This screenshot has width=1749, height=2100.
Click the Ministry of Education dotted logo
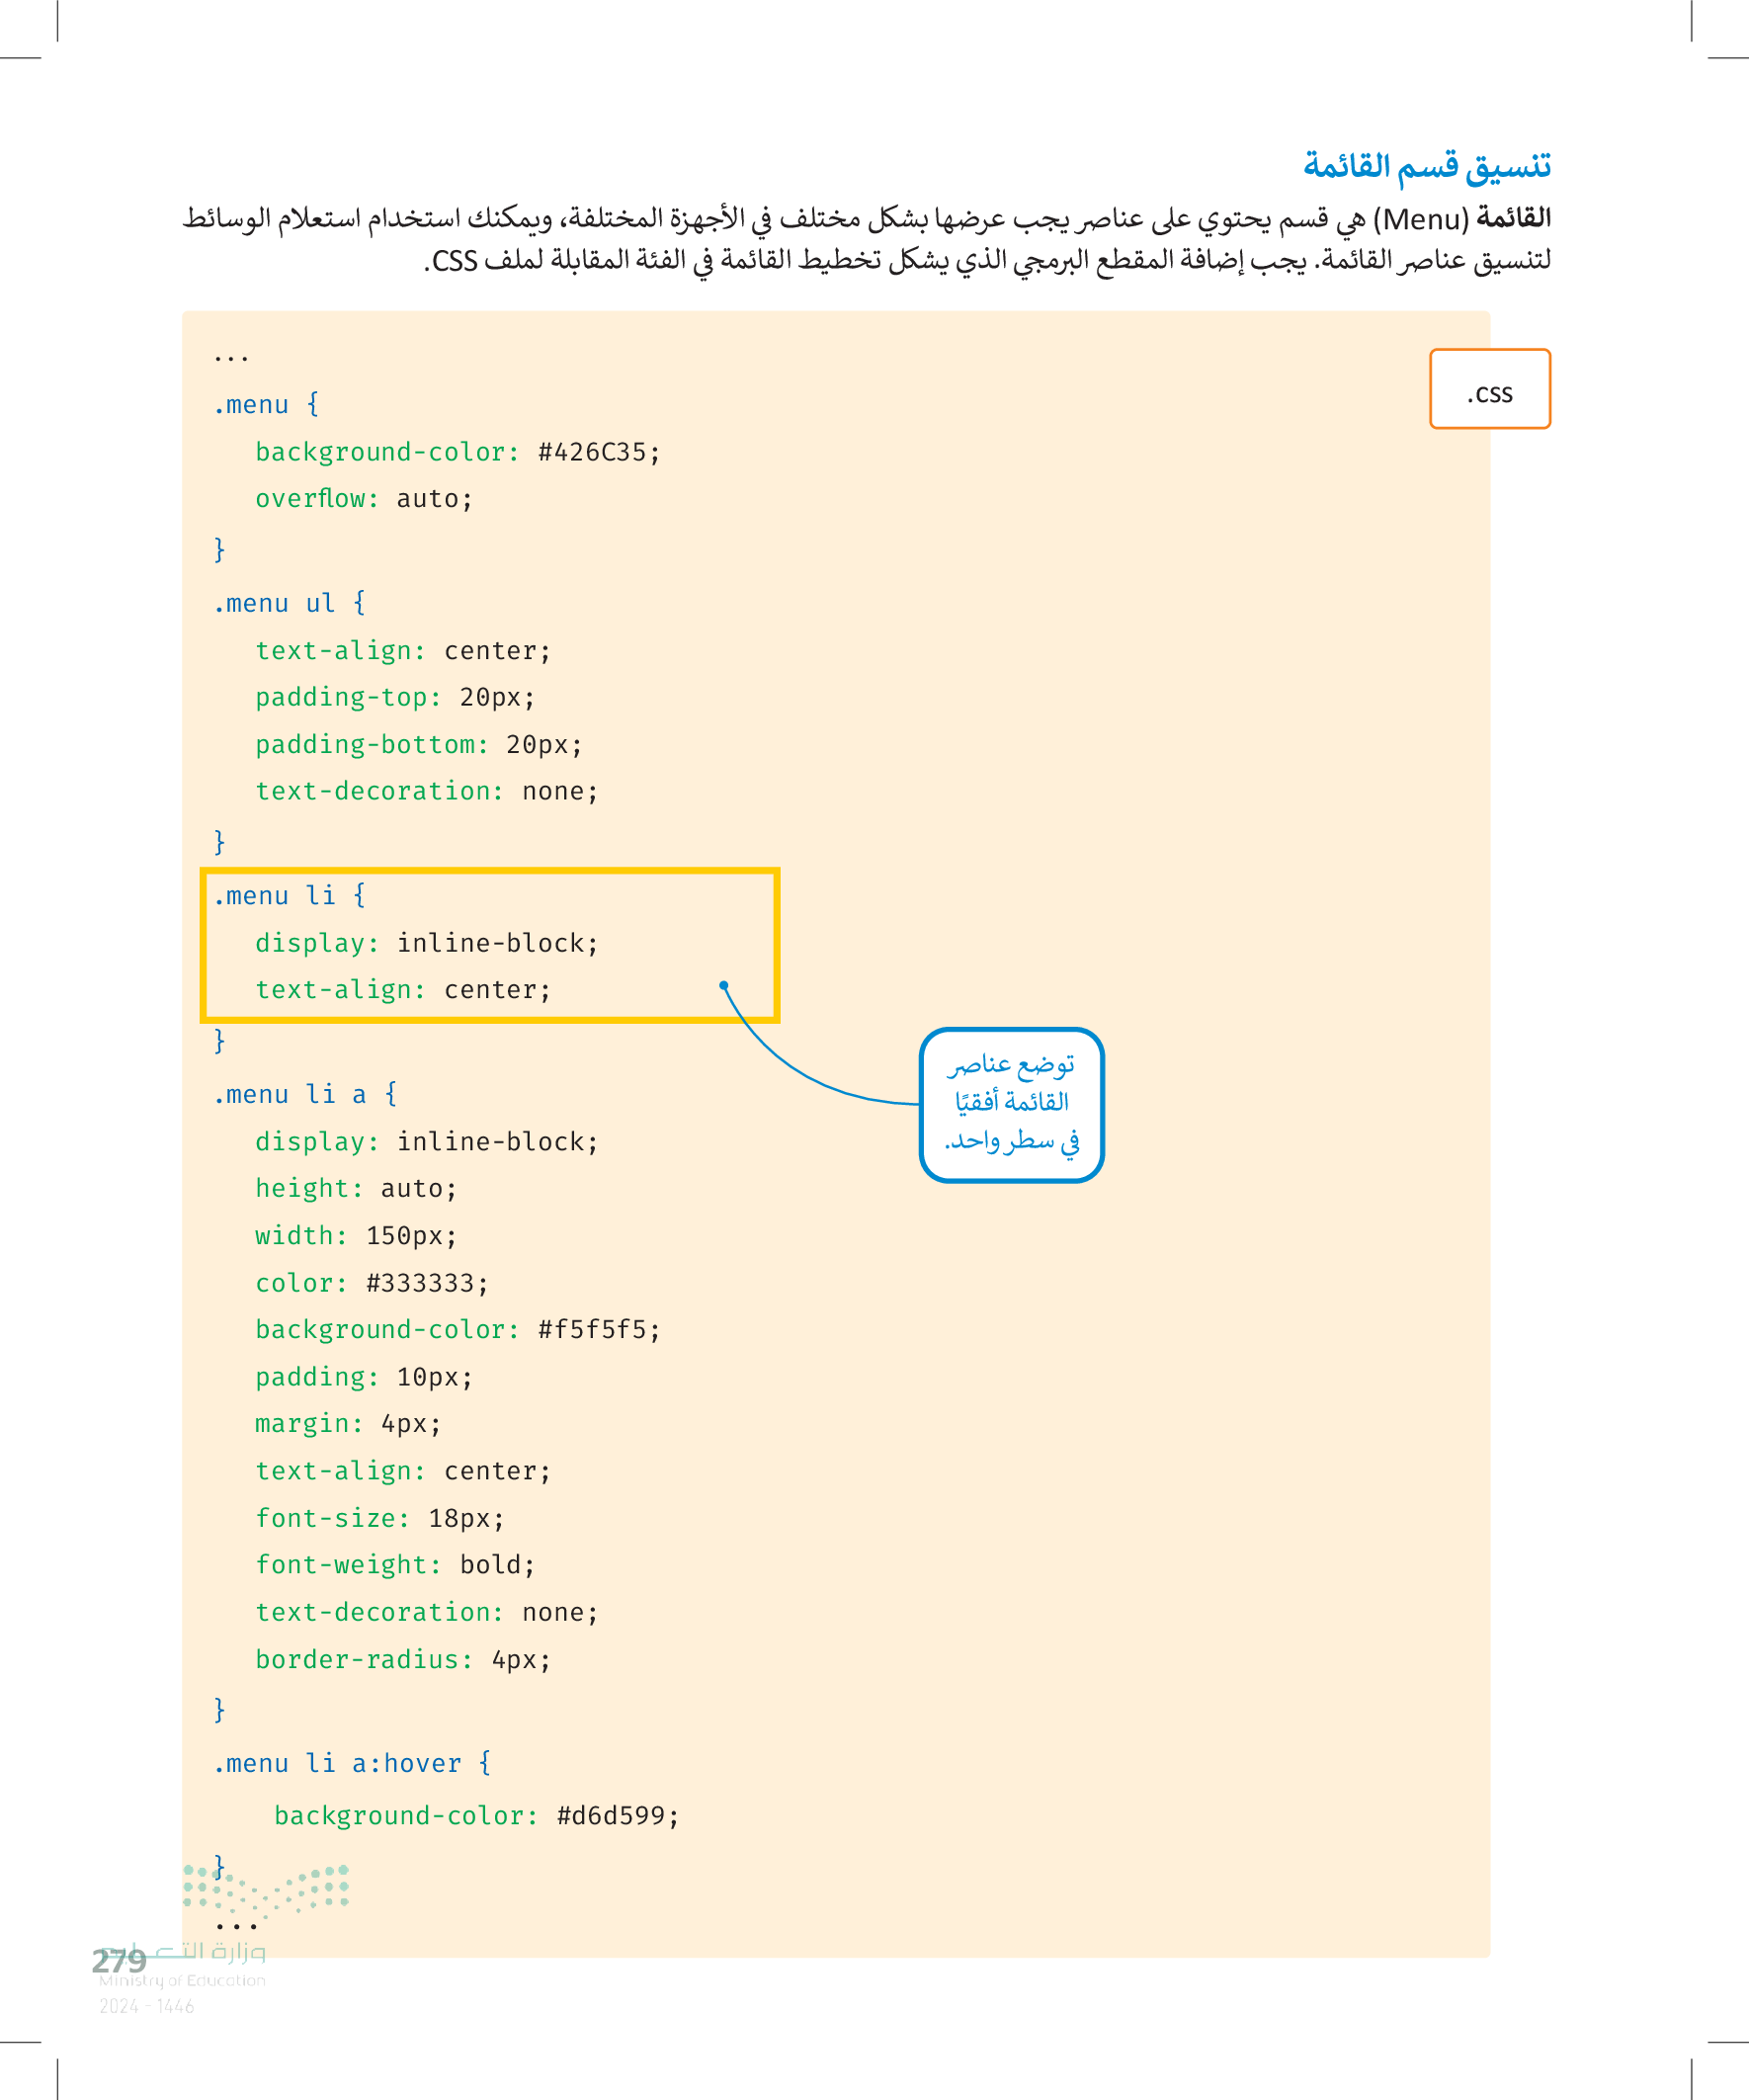pyautogui.click(x=266, y=1888)
